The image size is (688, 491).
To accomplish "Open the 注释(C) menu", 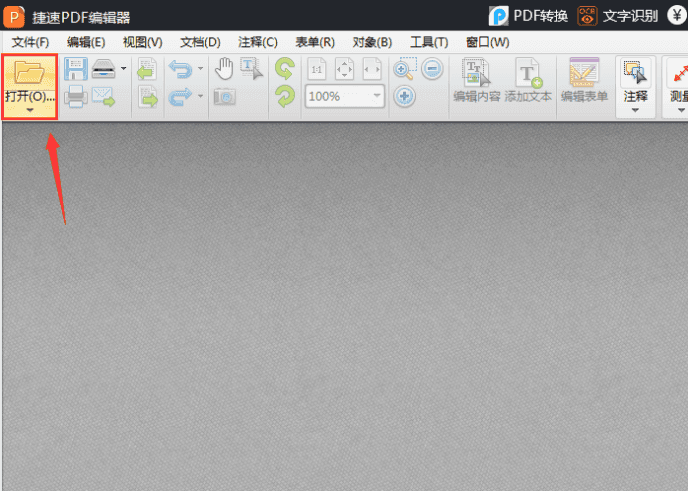I will 258,42.
